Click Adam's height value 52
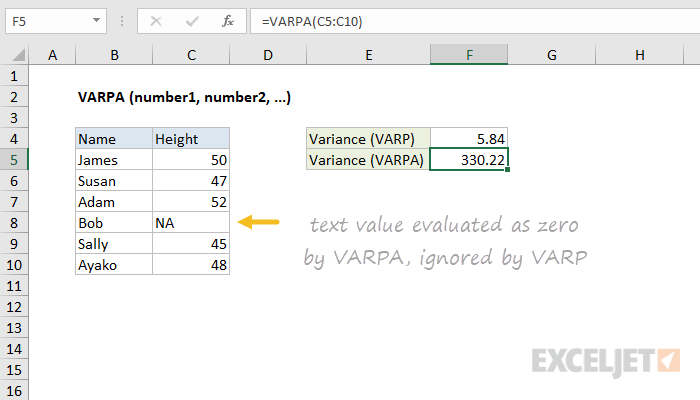This screenshot has height=400, width=700. click(x=191, y=202)
